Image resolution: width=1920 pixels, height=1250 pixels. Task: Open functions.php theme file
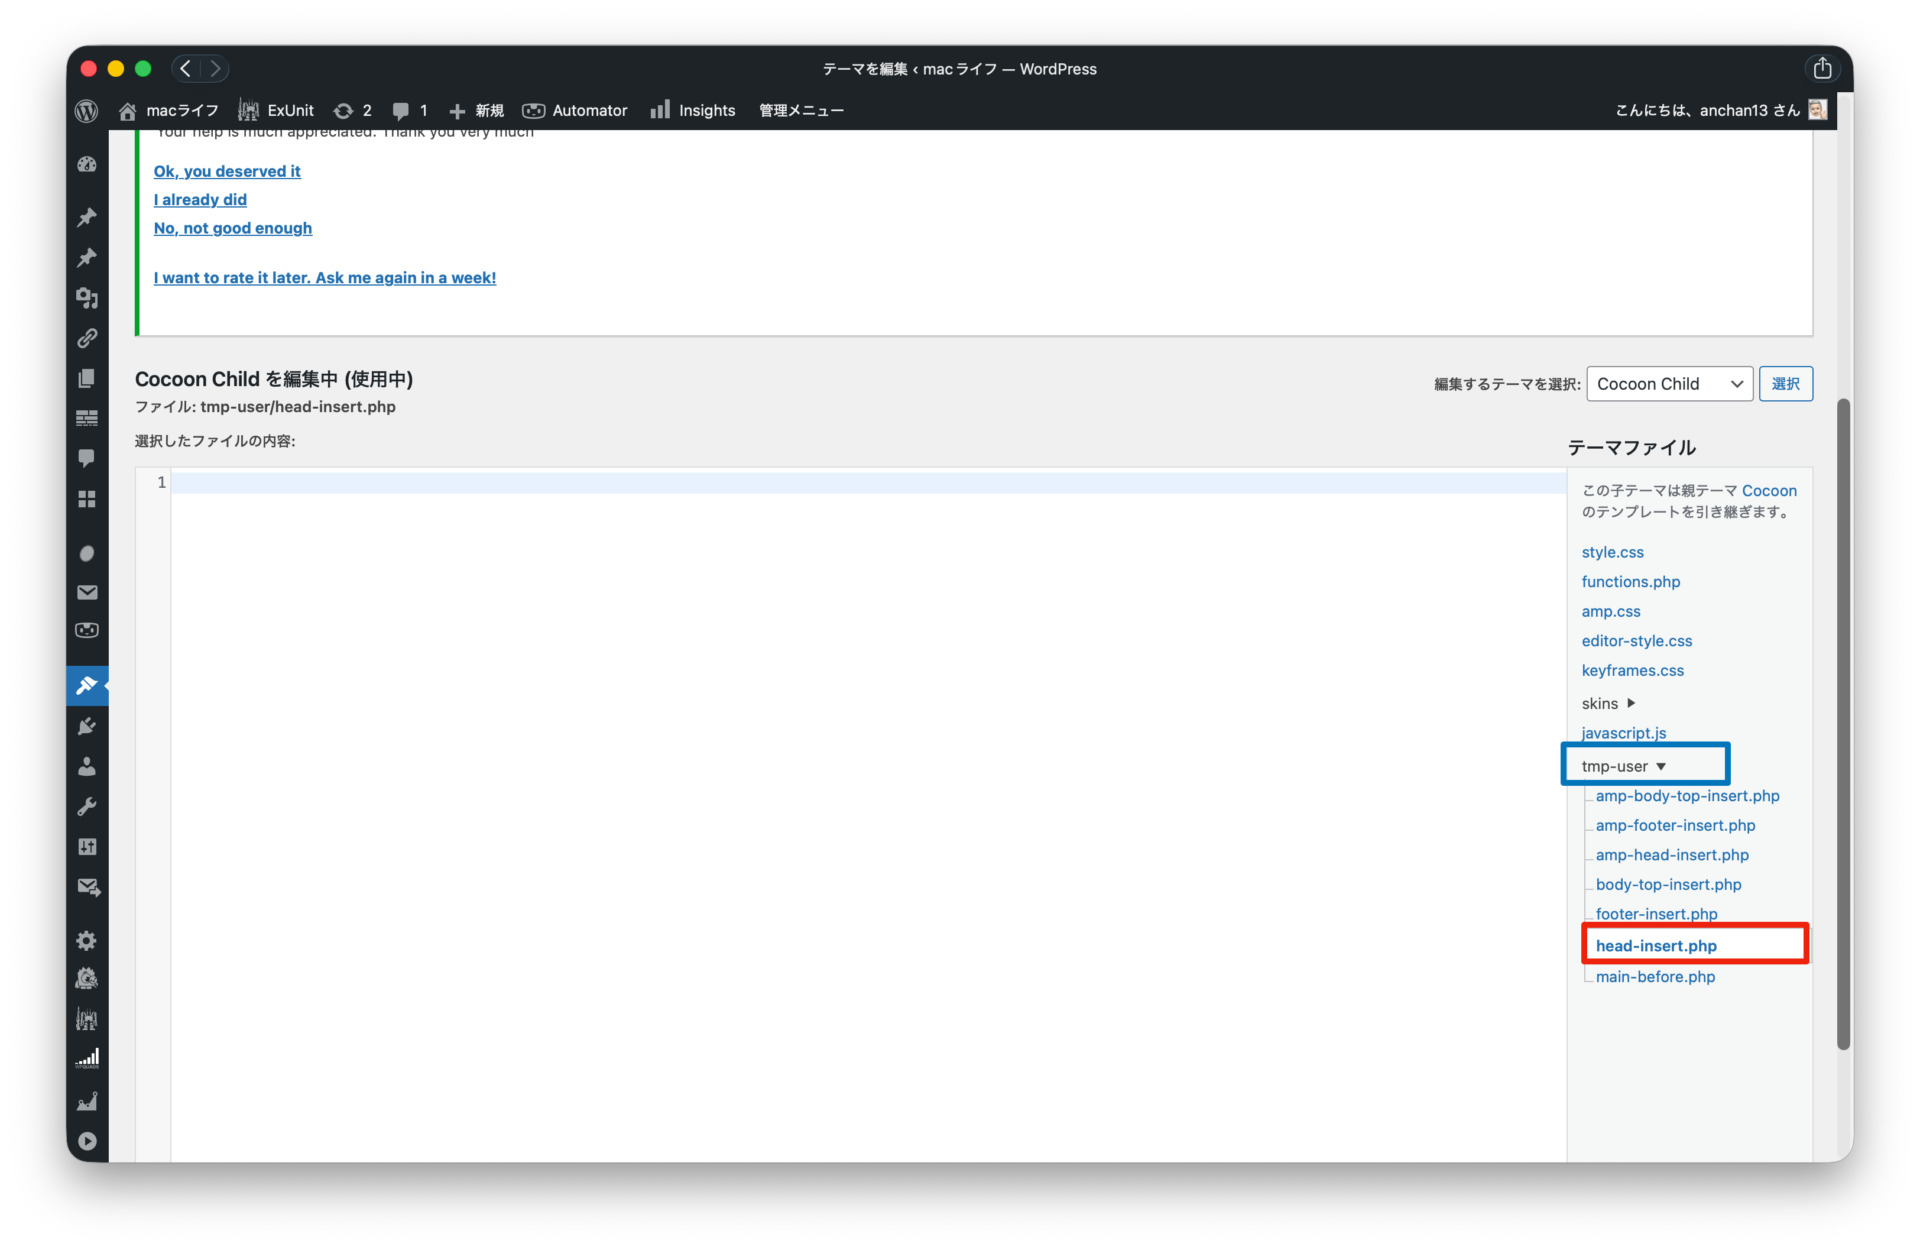[x=1630, y=582]
